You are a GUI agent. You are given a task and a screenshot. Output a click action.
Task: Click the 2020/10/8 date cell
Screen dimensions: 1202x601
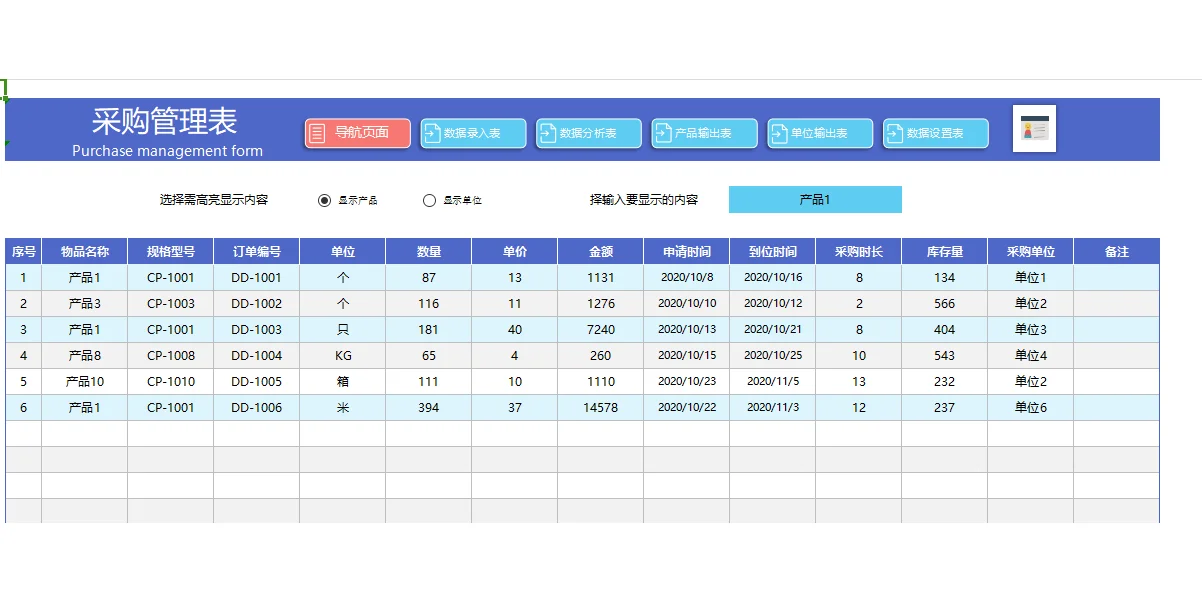(x=686, y=277)
